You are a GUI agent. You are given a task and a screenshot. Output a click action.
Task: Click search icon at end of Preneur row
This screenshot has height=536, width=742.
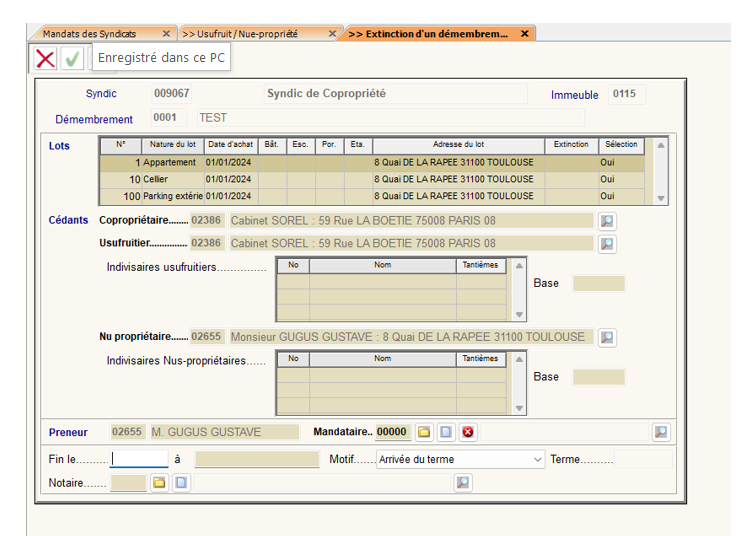click(660, 432)
